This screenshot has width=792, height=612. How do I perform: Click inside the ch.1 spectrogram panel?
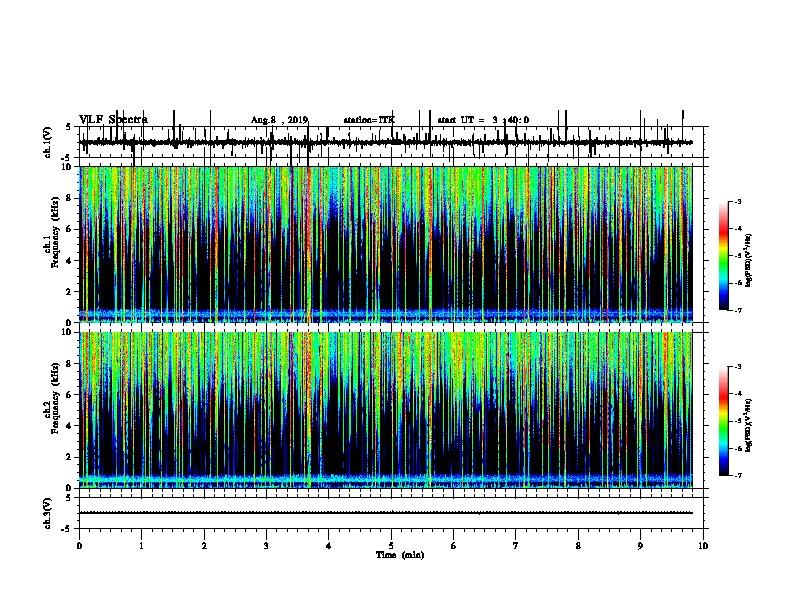386,244
